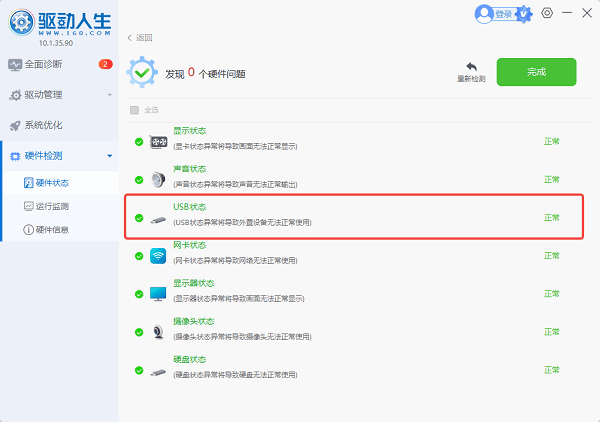
Task: Click the 系统优化 rocket icon
Action: [15, 125]
